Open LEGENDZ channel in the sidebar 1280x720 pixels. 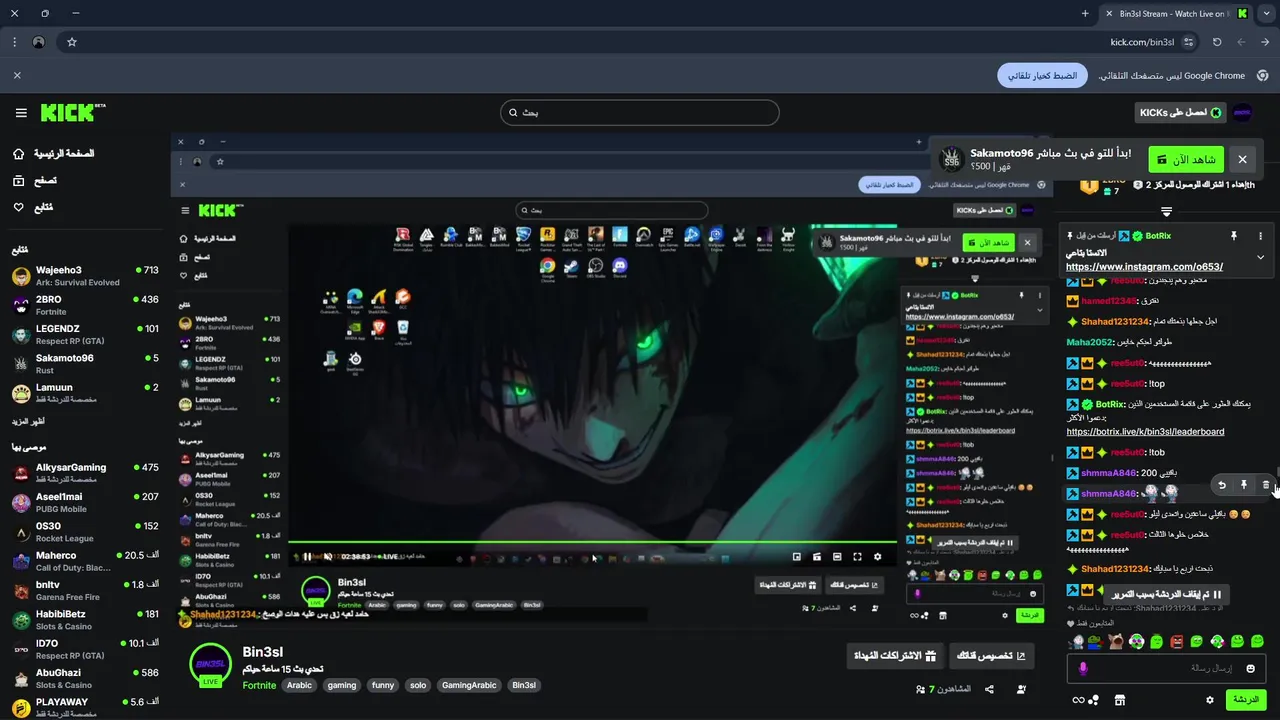tap(85, 334)
